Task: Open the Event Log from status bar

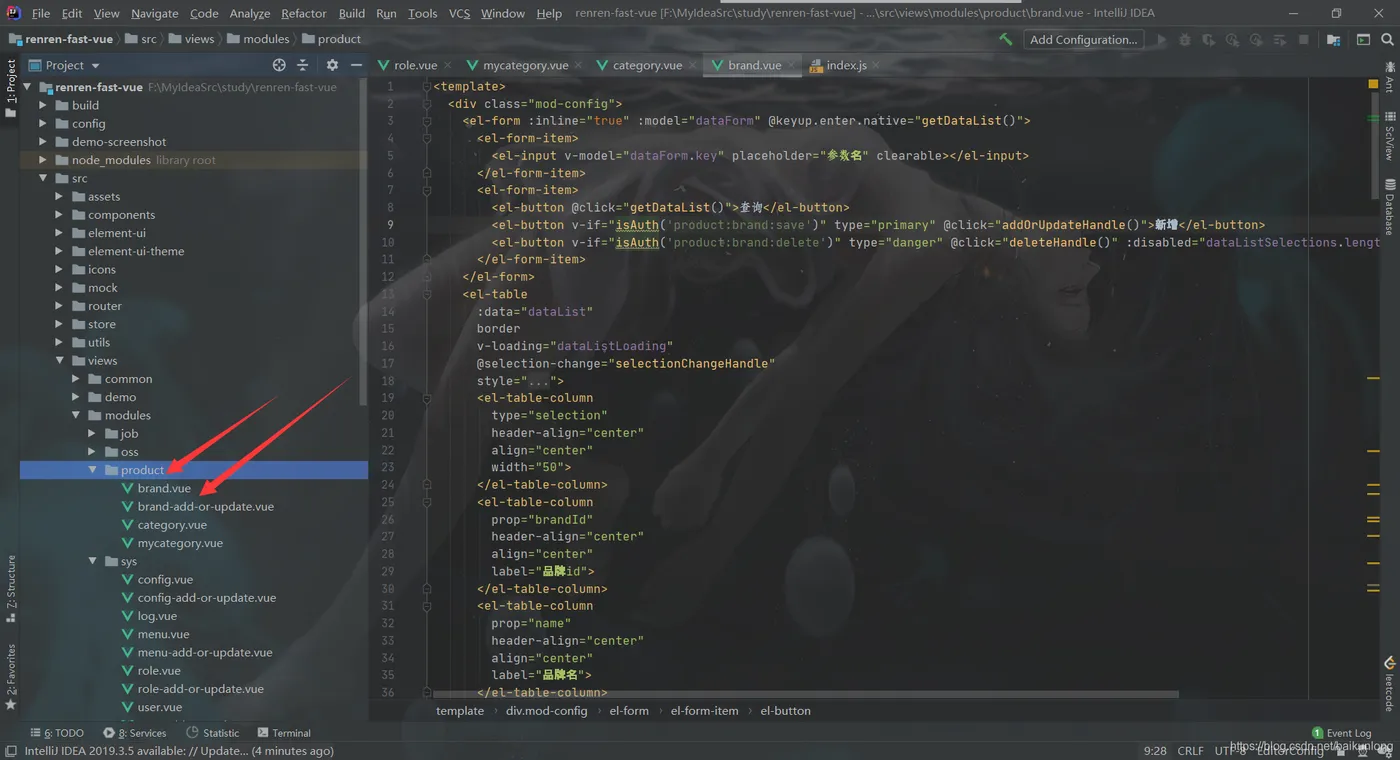Action: click(1342, 733)
